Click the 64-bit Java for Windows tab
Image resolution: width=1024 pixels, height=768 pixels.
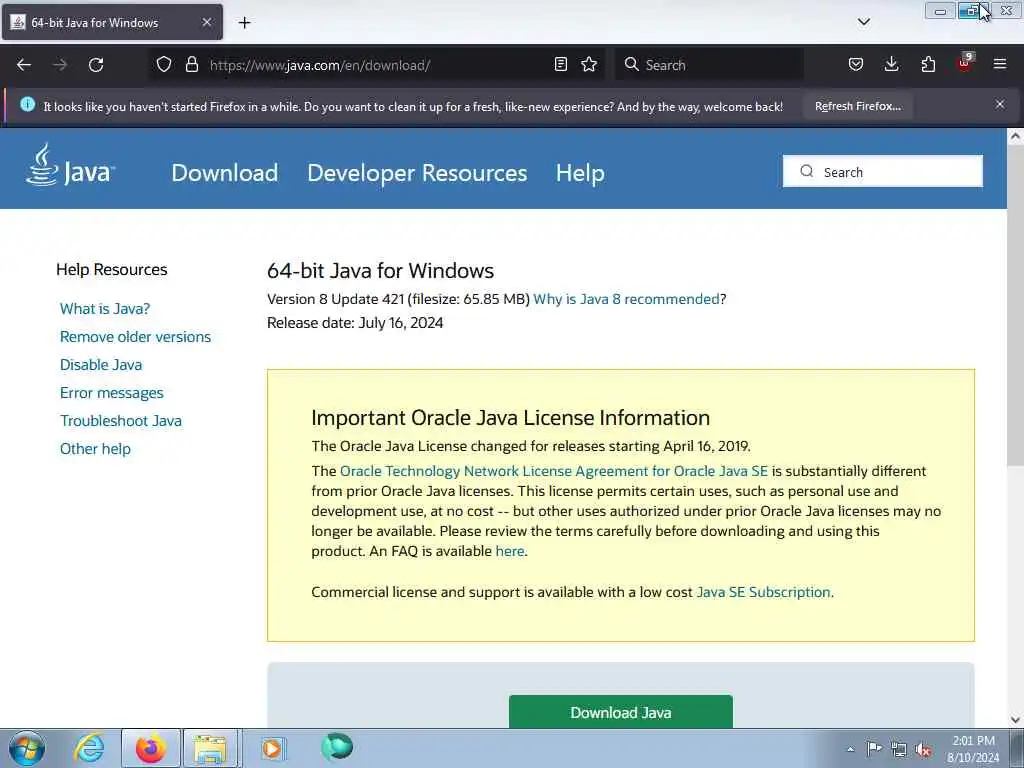(x=112, y=22)
